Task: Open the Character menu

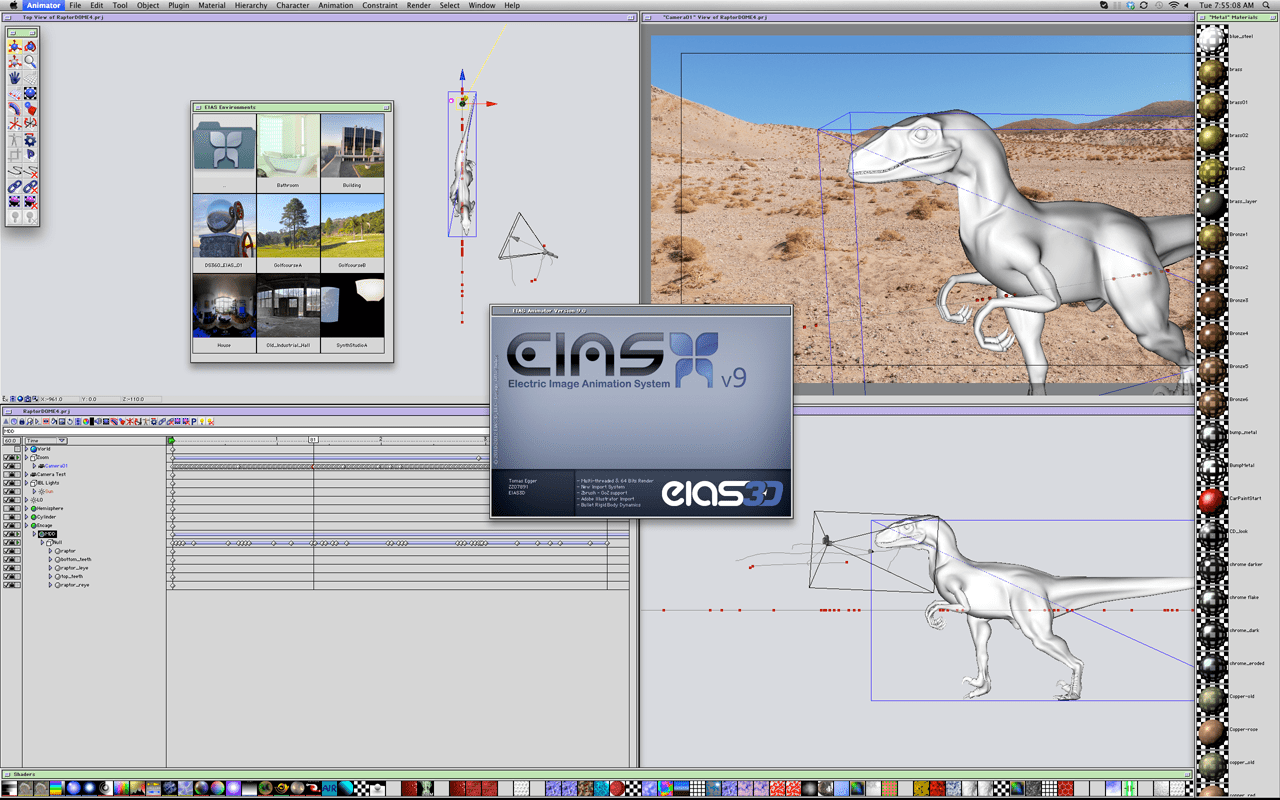Action: point(293,5)
